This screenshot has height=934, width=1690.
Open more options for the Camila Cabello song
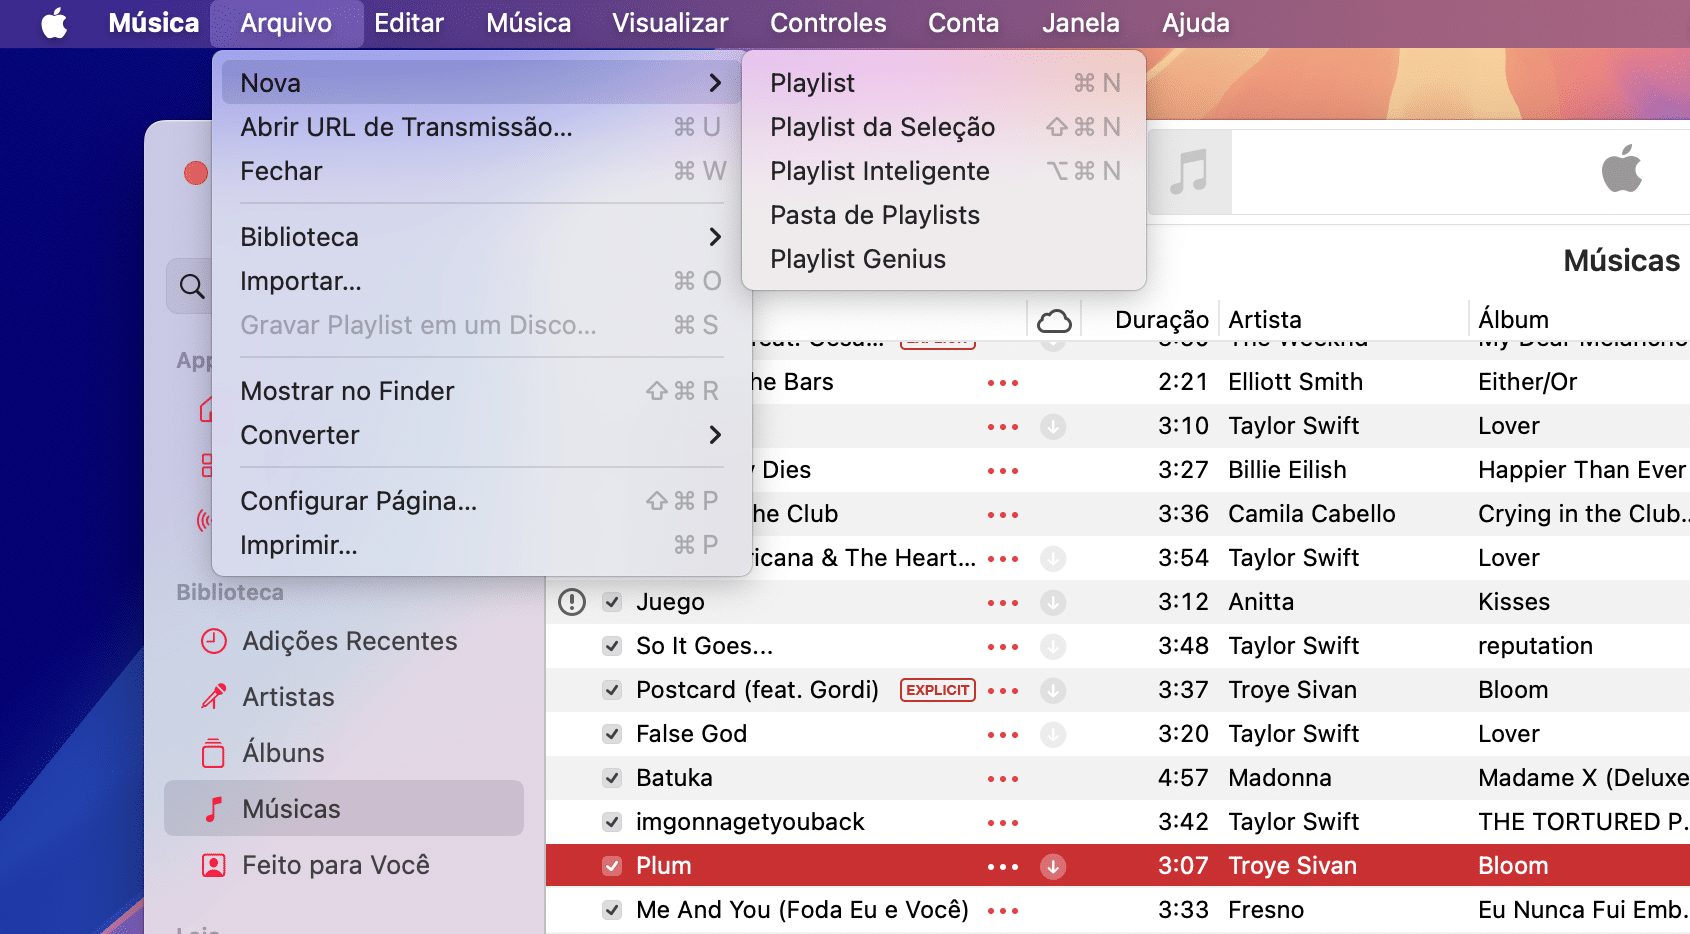coord(1003,515)
